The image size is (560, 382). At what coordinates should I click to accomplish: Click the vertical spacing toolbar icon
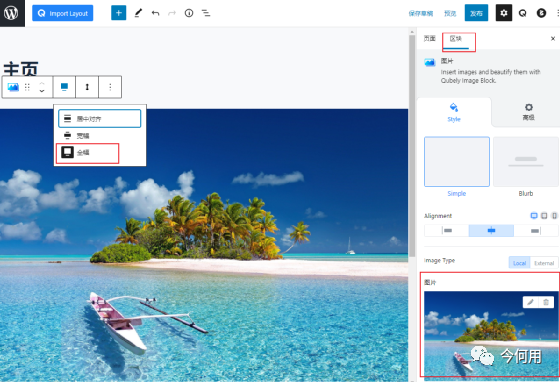[x=87, y=87]
